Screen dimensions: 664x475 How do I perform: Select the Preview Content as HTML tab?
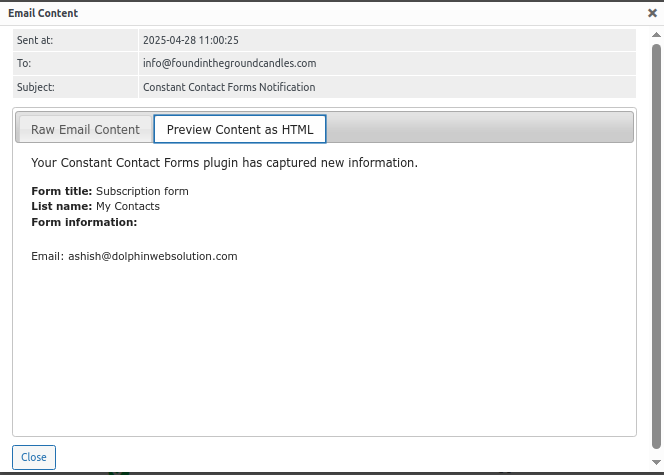point(240,129)
